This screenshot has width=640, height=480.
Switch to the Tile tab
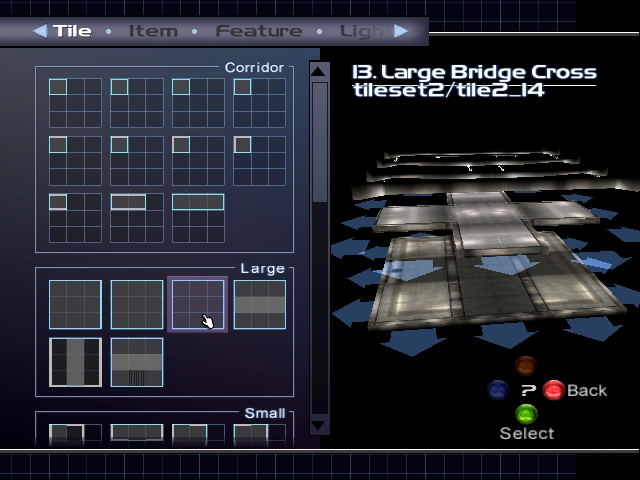pyautogui.click(x=72, y=31)
